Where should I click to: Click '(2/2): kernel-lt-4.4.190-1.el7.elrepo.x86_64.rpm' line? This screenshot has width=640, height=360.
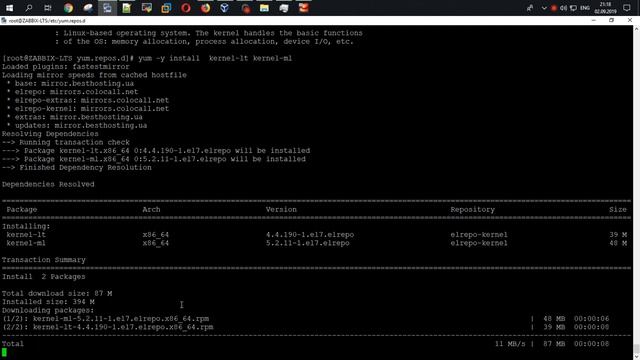point(108,327)
